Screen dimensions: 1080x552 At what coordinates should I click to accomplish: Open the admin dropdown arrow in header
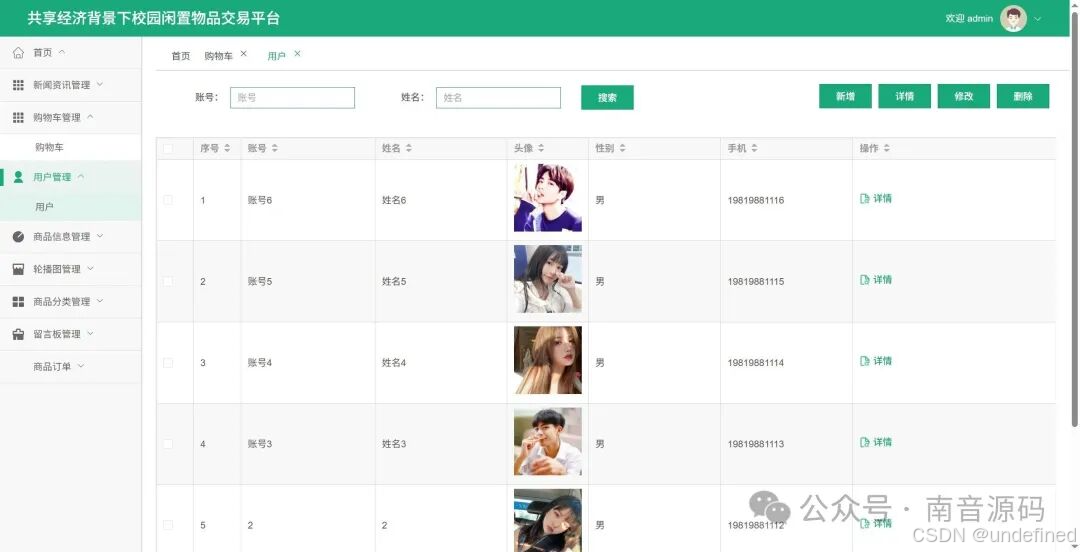(x=1037, y=19)
